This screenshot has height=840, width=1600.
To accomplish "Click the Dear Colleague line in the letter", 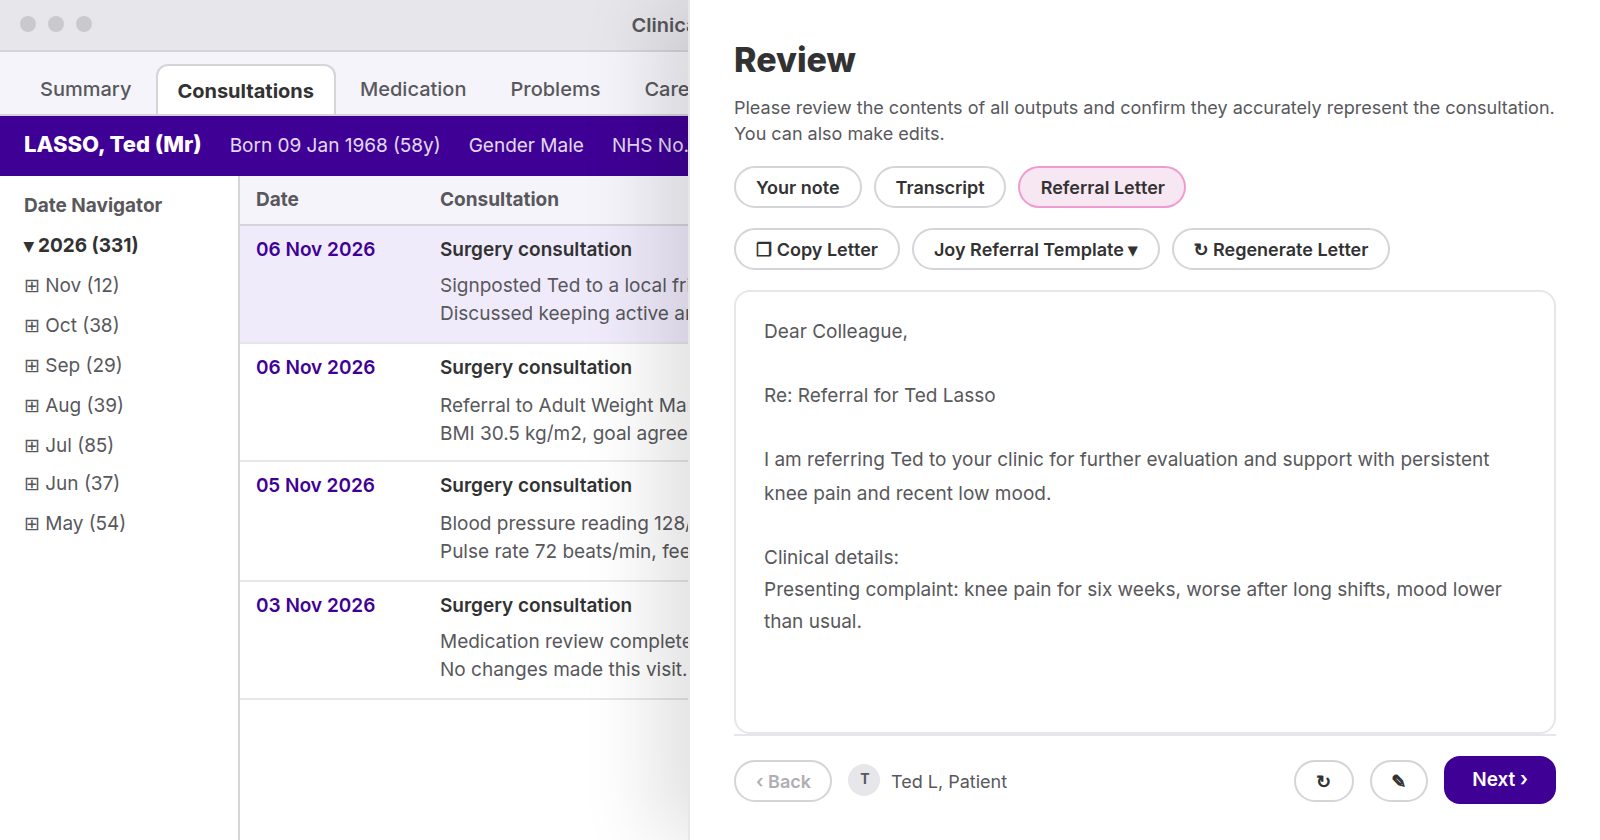I will pyautogui.click(x=836, y=331).
